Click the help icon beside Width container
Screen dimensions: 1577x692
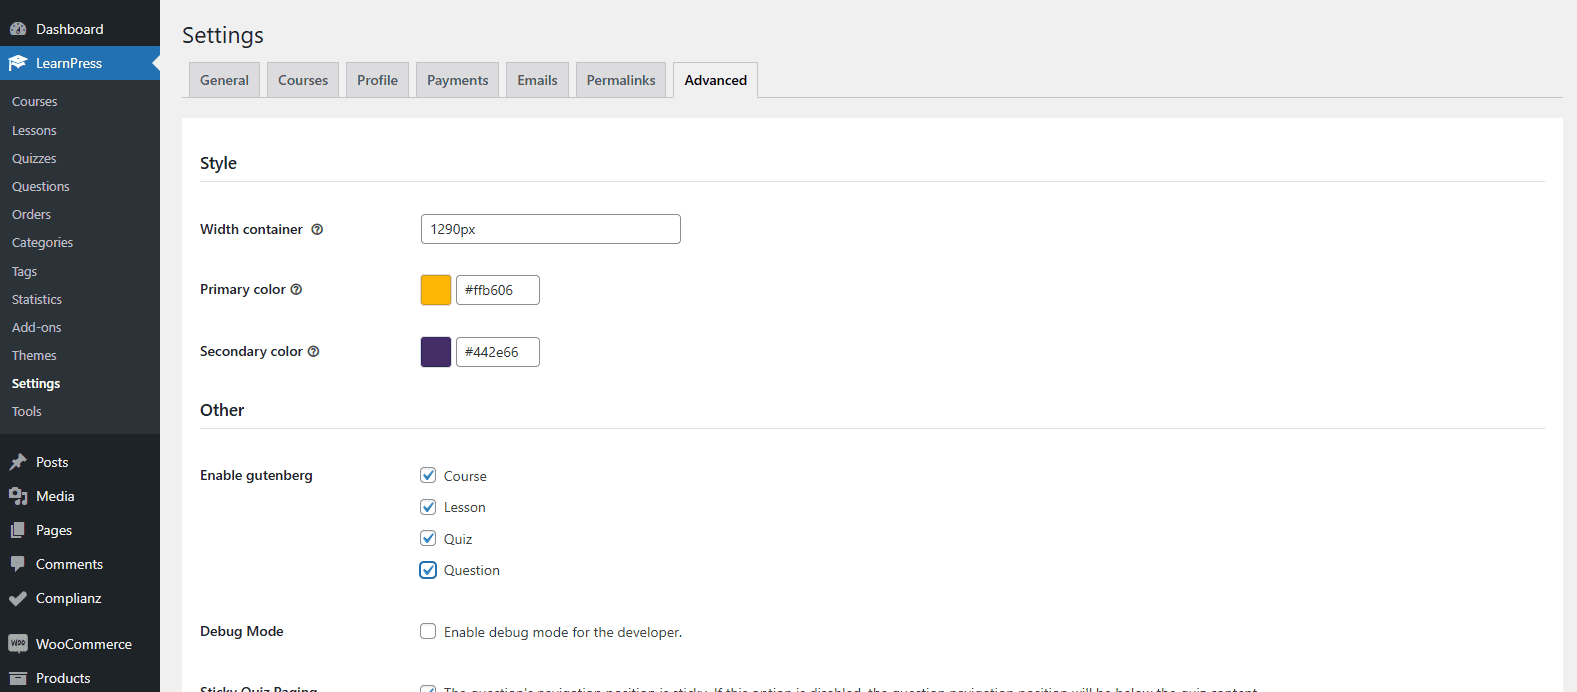(x=317, y=229)
